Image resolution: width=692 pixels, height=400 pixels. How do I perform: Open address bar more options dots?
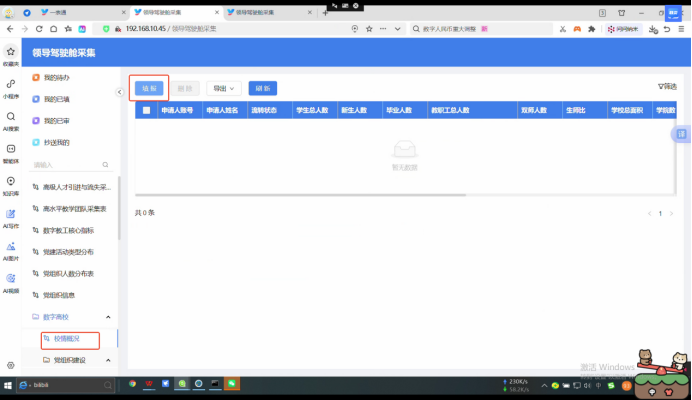point(383,29)
